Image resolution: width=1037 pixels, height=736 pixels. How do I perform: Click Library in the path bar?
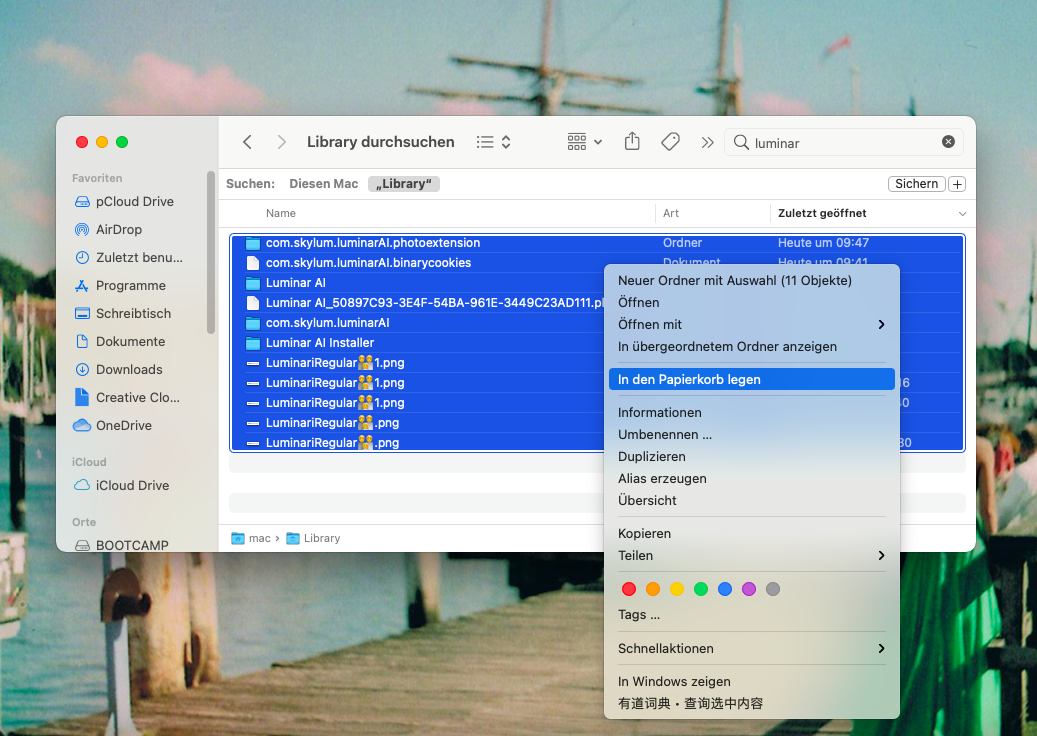(313, 538)
